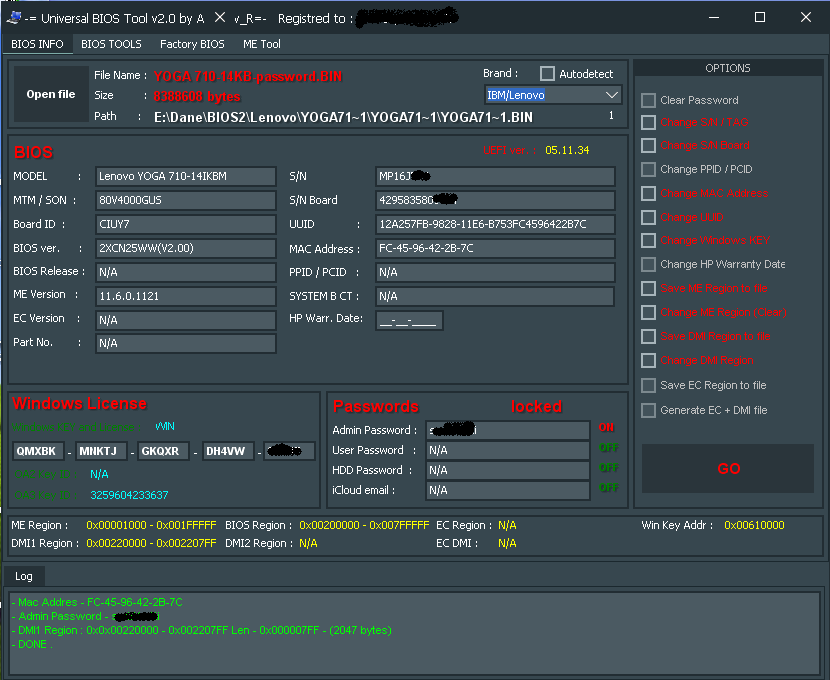Click the ME Version field 11.6.0.1121
The height and width of the screenshot is (680, 830).
click(186, 296)
